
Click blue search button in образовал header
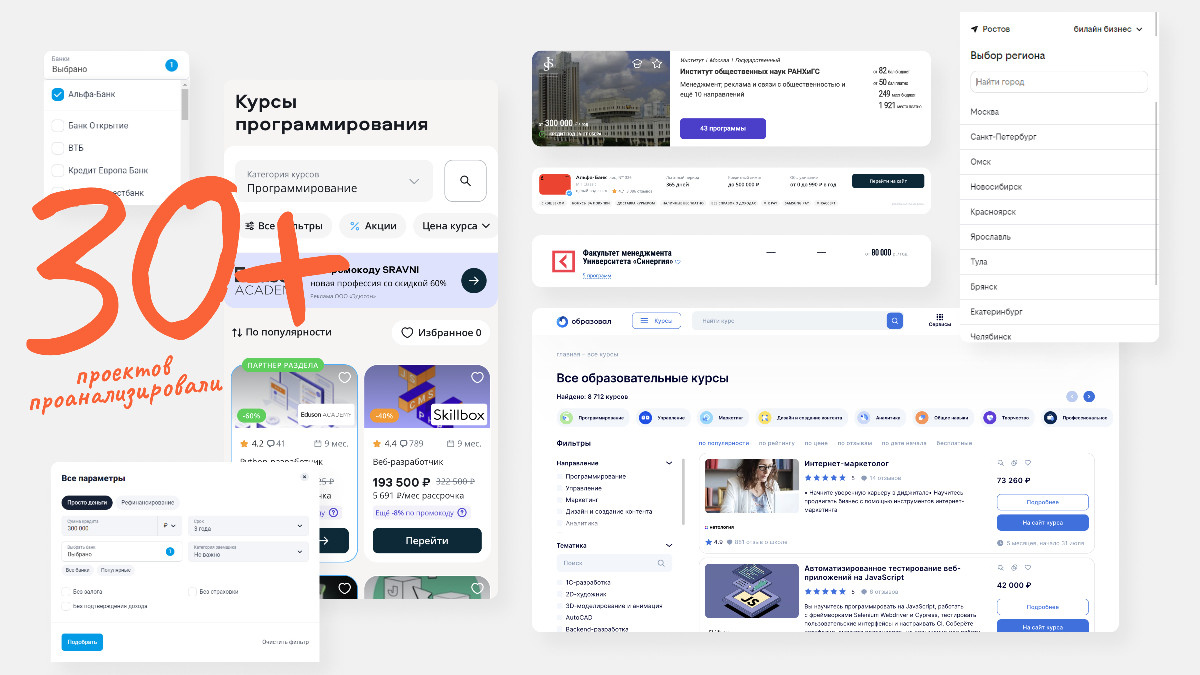pos(894,321)
